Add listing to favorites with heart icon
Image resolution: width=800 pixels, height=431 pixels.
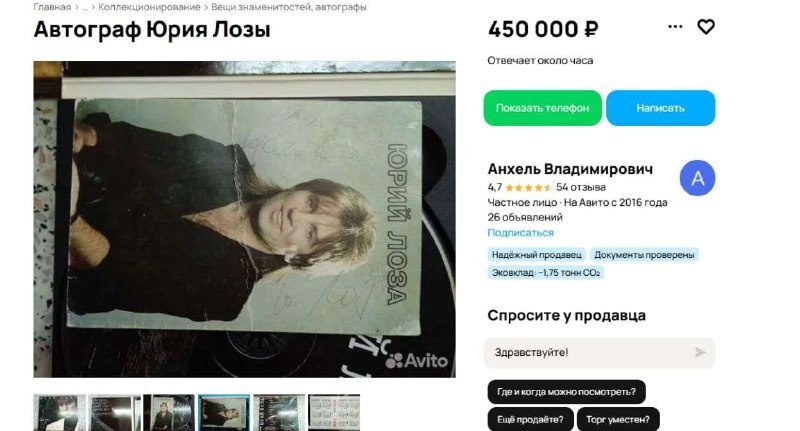click(706, 27)
